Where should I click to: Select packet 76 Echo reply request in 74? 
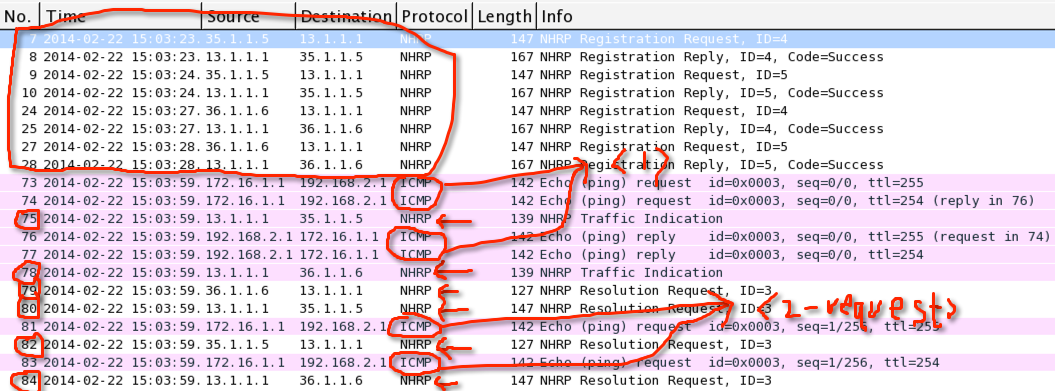click(x=528, y=237)
